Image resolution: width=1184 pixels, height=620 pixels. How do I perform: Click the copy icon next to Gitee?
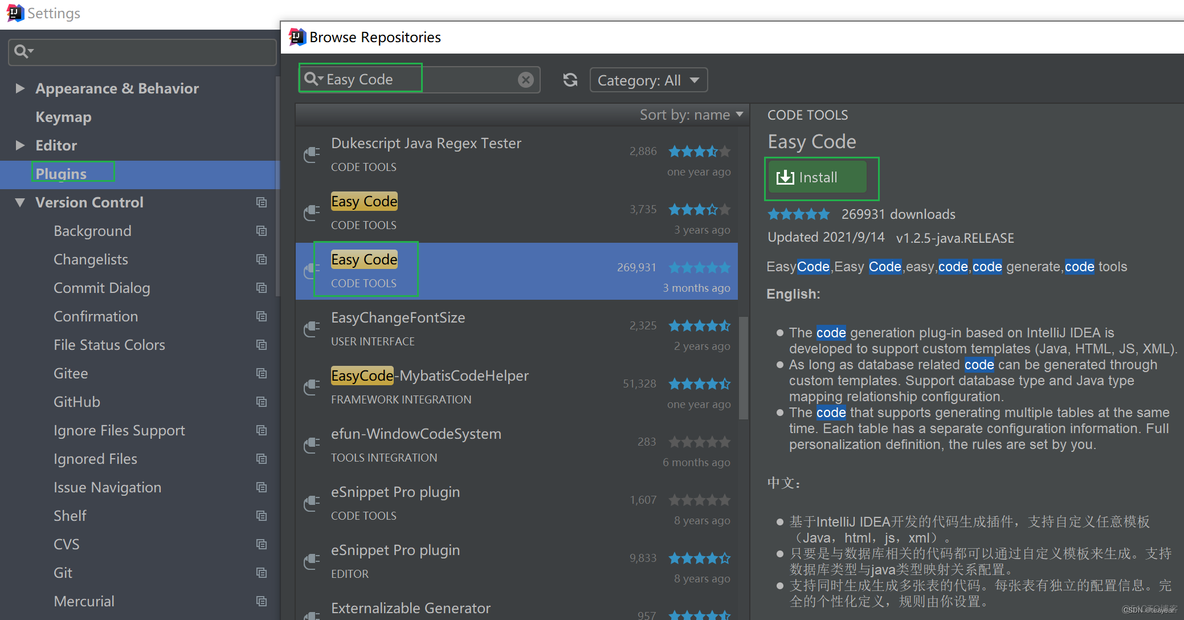coord(261,373)
